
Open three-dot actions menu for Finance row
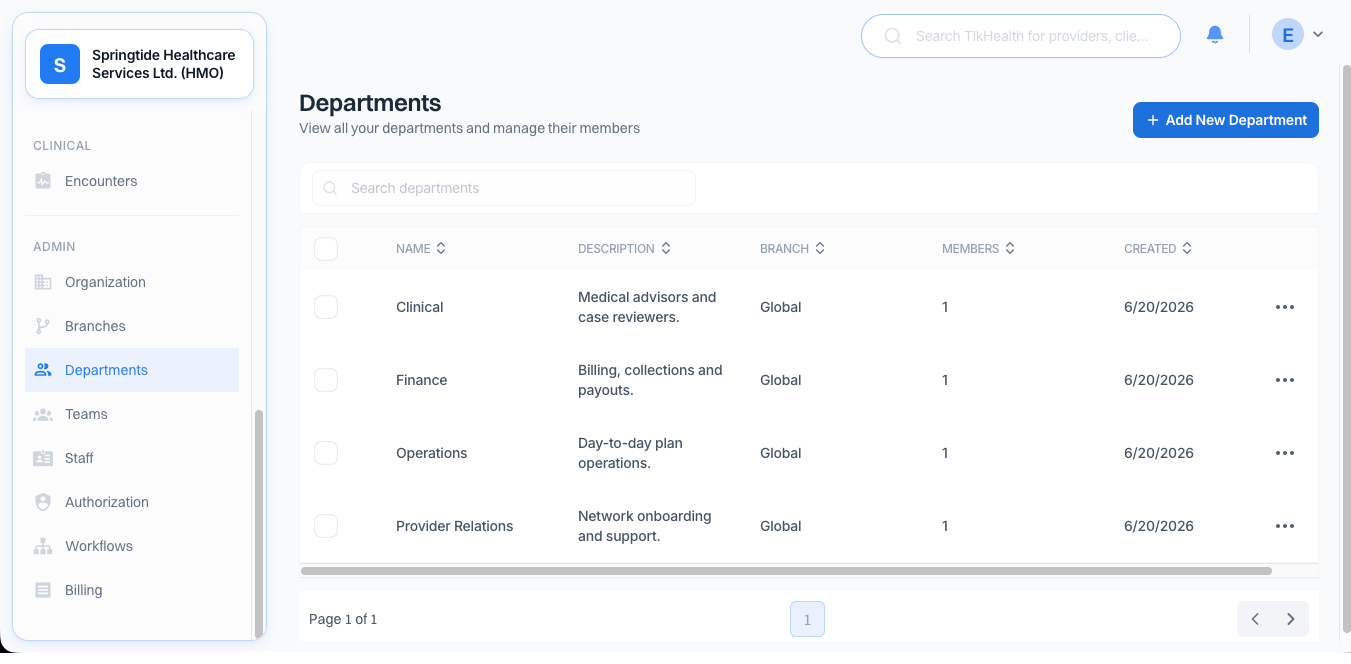click(1285, 380)
